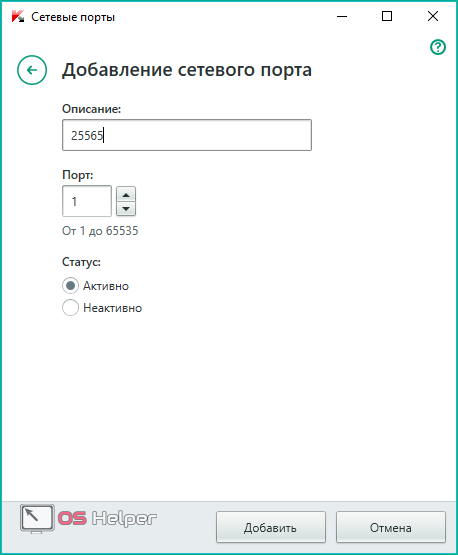Click inside the Порт number field

(x=87, y=201)
